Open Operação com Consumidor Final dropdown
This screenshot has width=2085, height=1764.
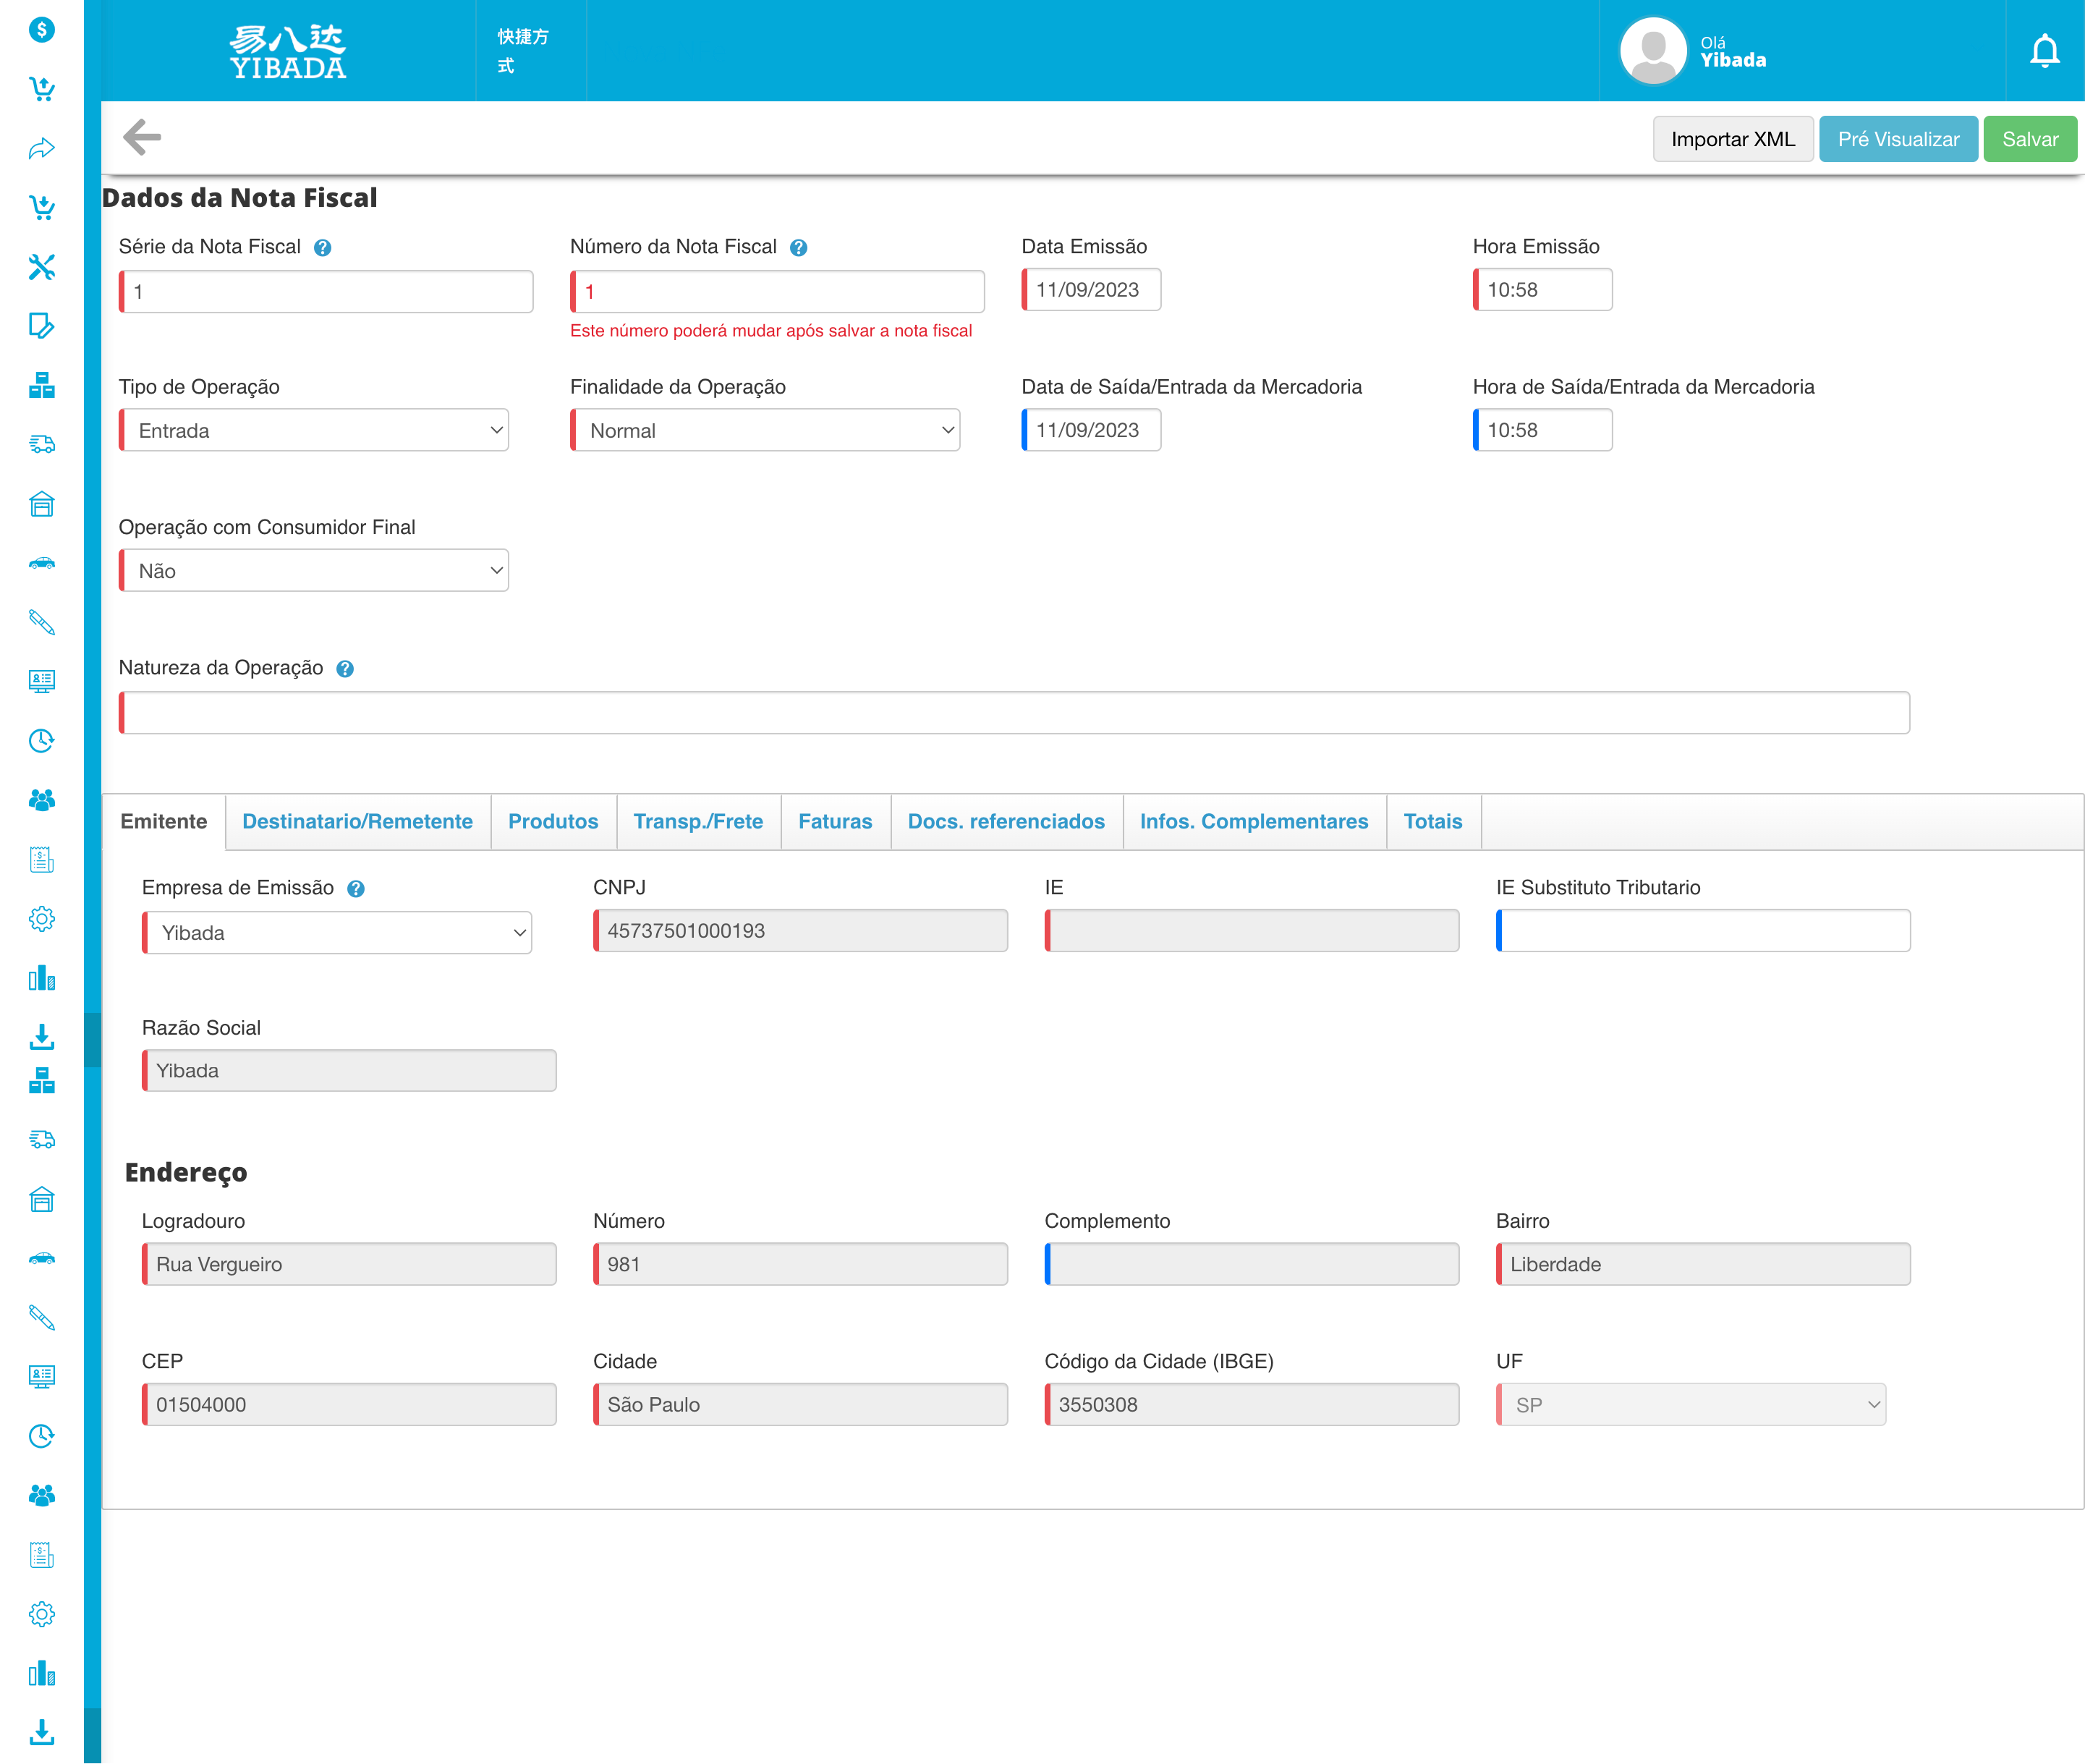pos(314,571)
